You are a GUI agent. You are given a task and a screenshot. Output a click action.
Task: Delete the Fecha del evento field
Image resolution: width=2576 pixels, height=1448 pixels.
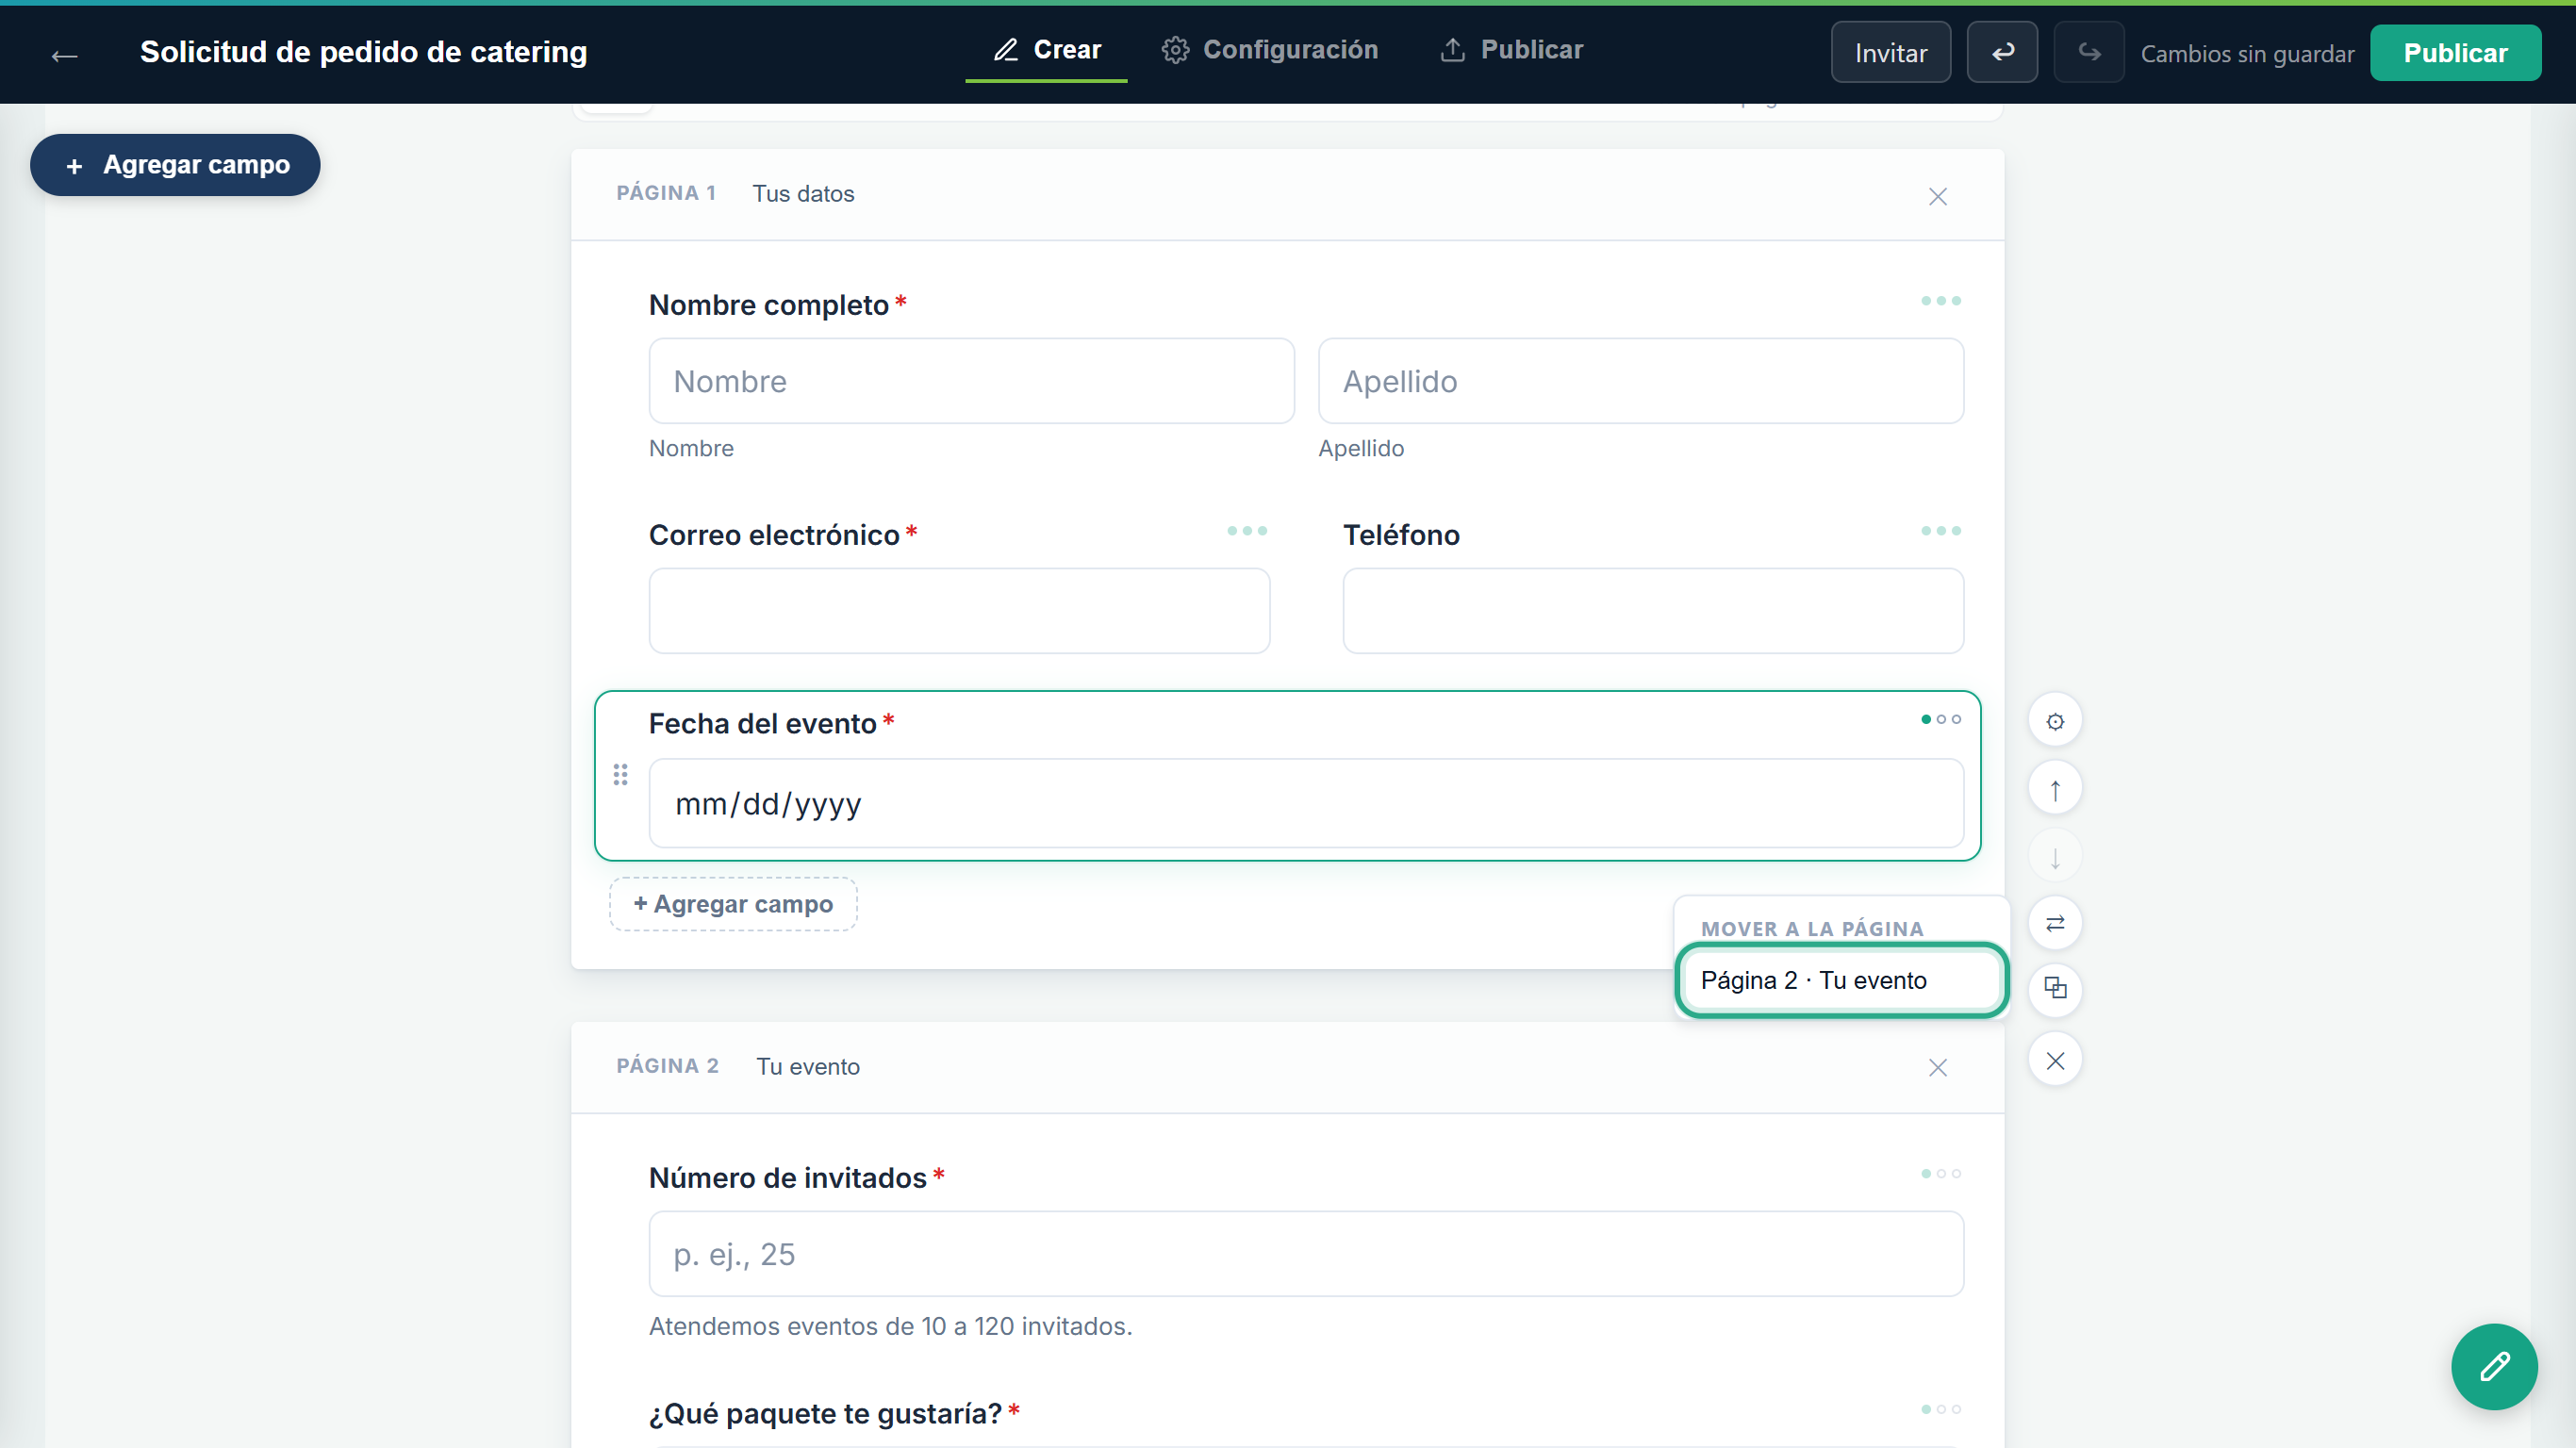click(2055, 1061)
